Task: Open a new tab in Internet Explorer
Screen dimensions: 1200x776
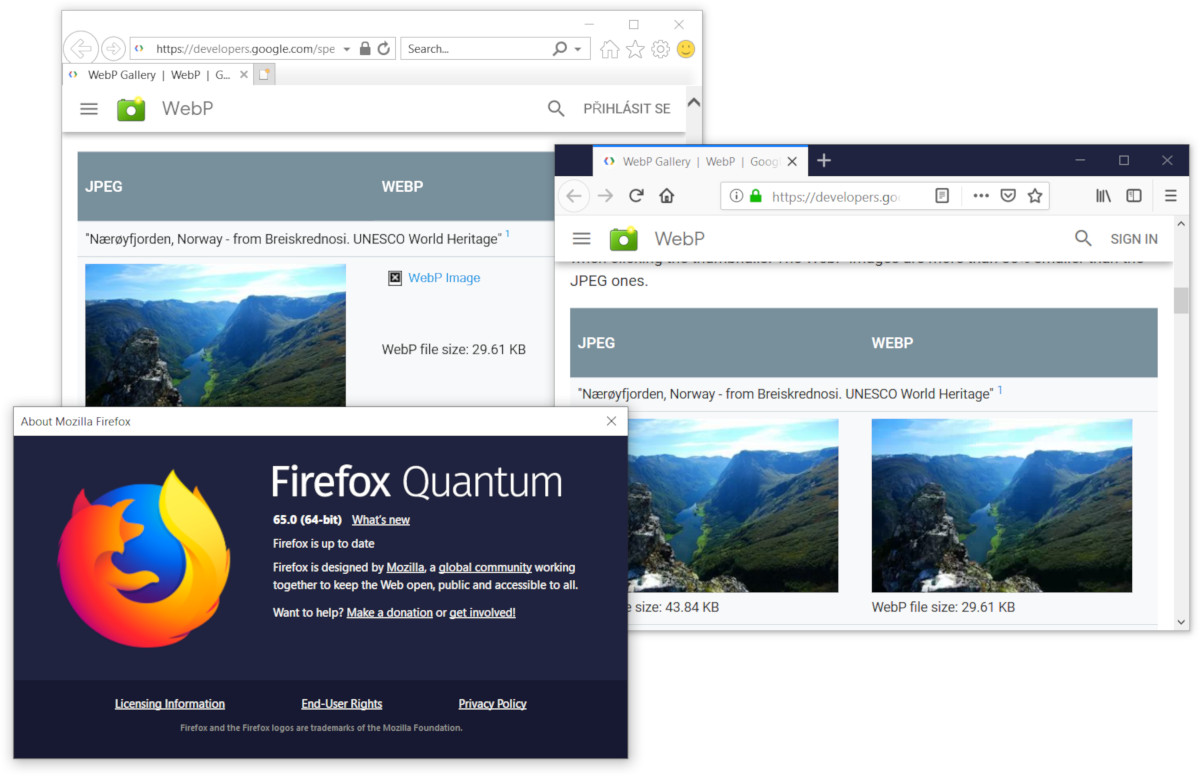Action: (264, 75)
